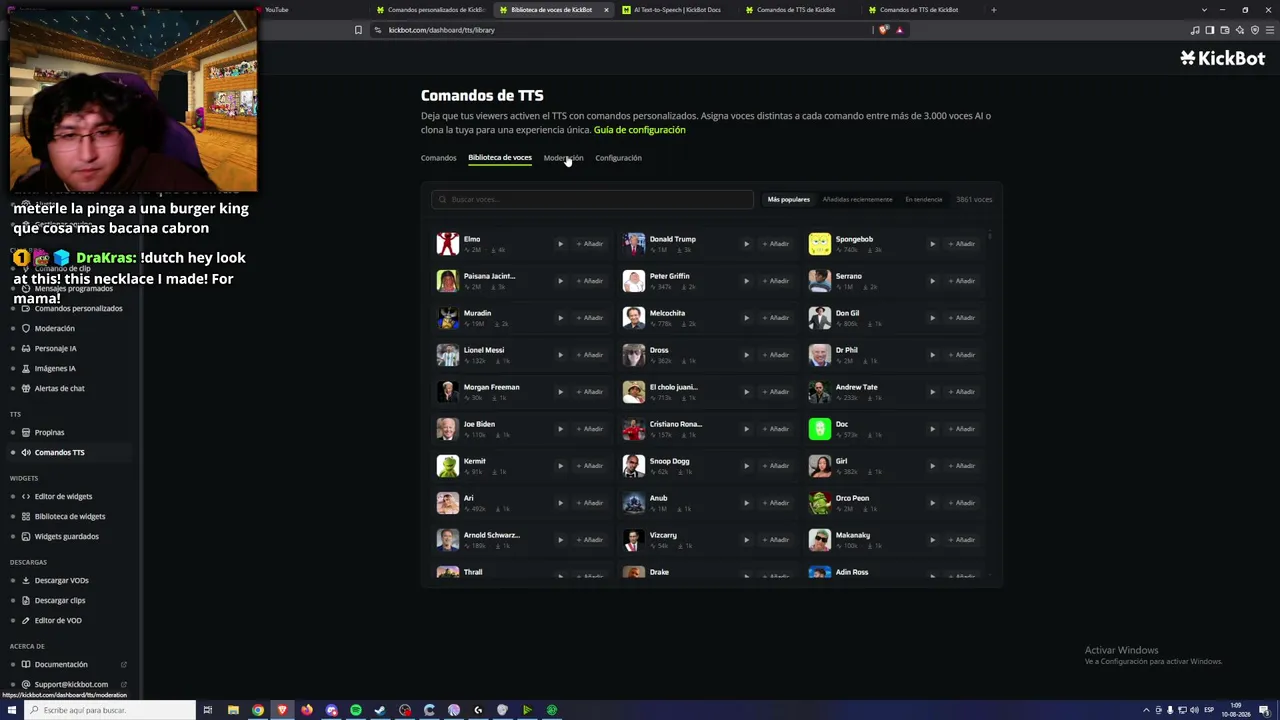Click the bookmark icon in address bar
Image resolution: width=1280 pixels, height=720 pixels.
[358, 30]
